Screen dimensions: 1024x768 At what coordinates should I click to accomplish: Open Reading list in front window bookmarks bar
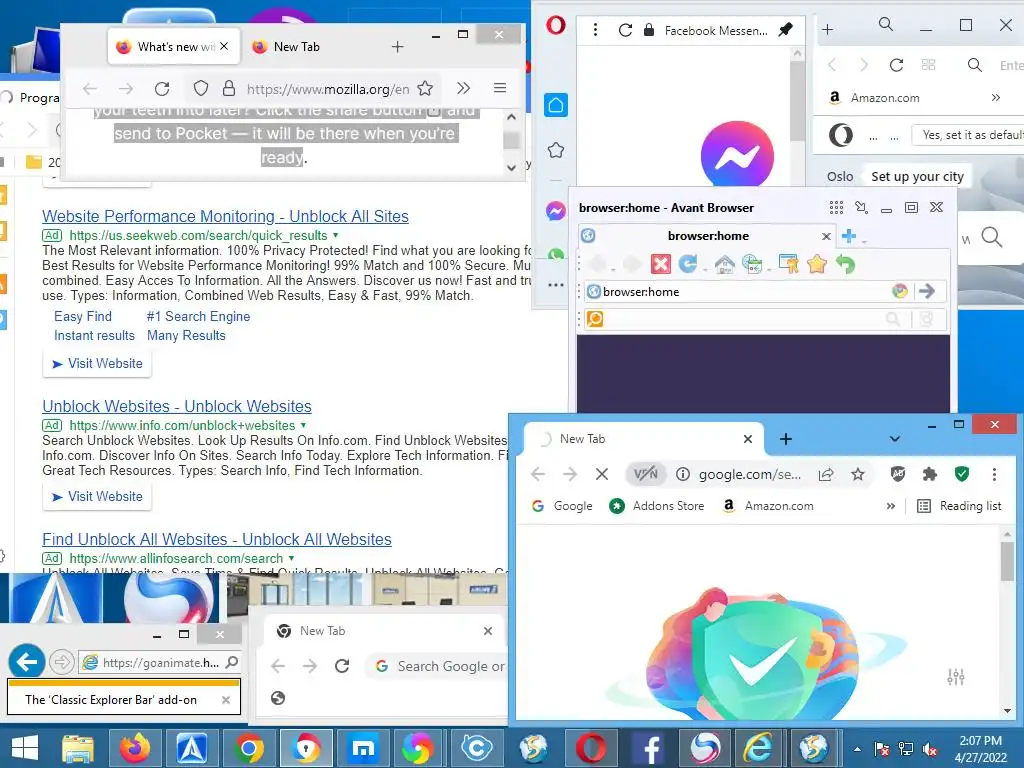(959, 505)
